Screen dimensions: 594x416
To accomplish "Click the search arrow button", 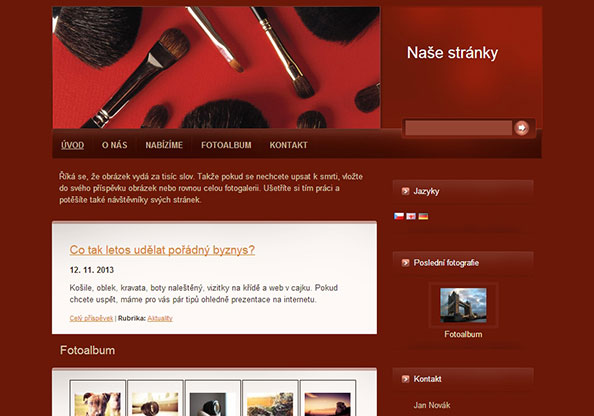I will pyautogui.click(x=522, y=128).
